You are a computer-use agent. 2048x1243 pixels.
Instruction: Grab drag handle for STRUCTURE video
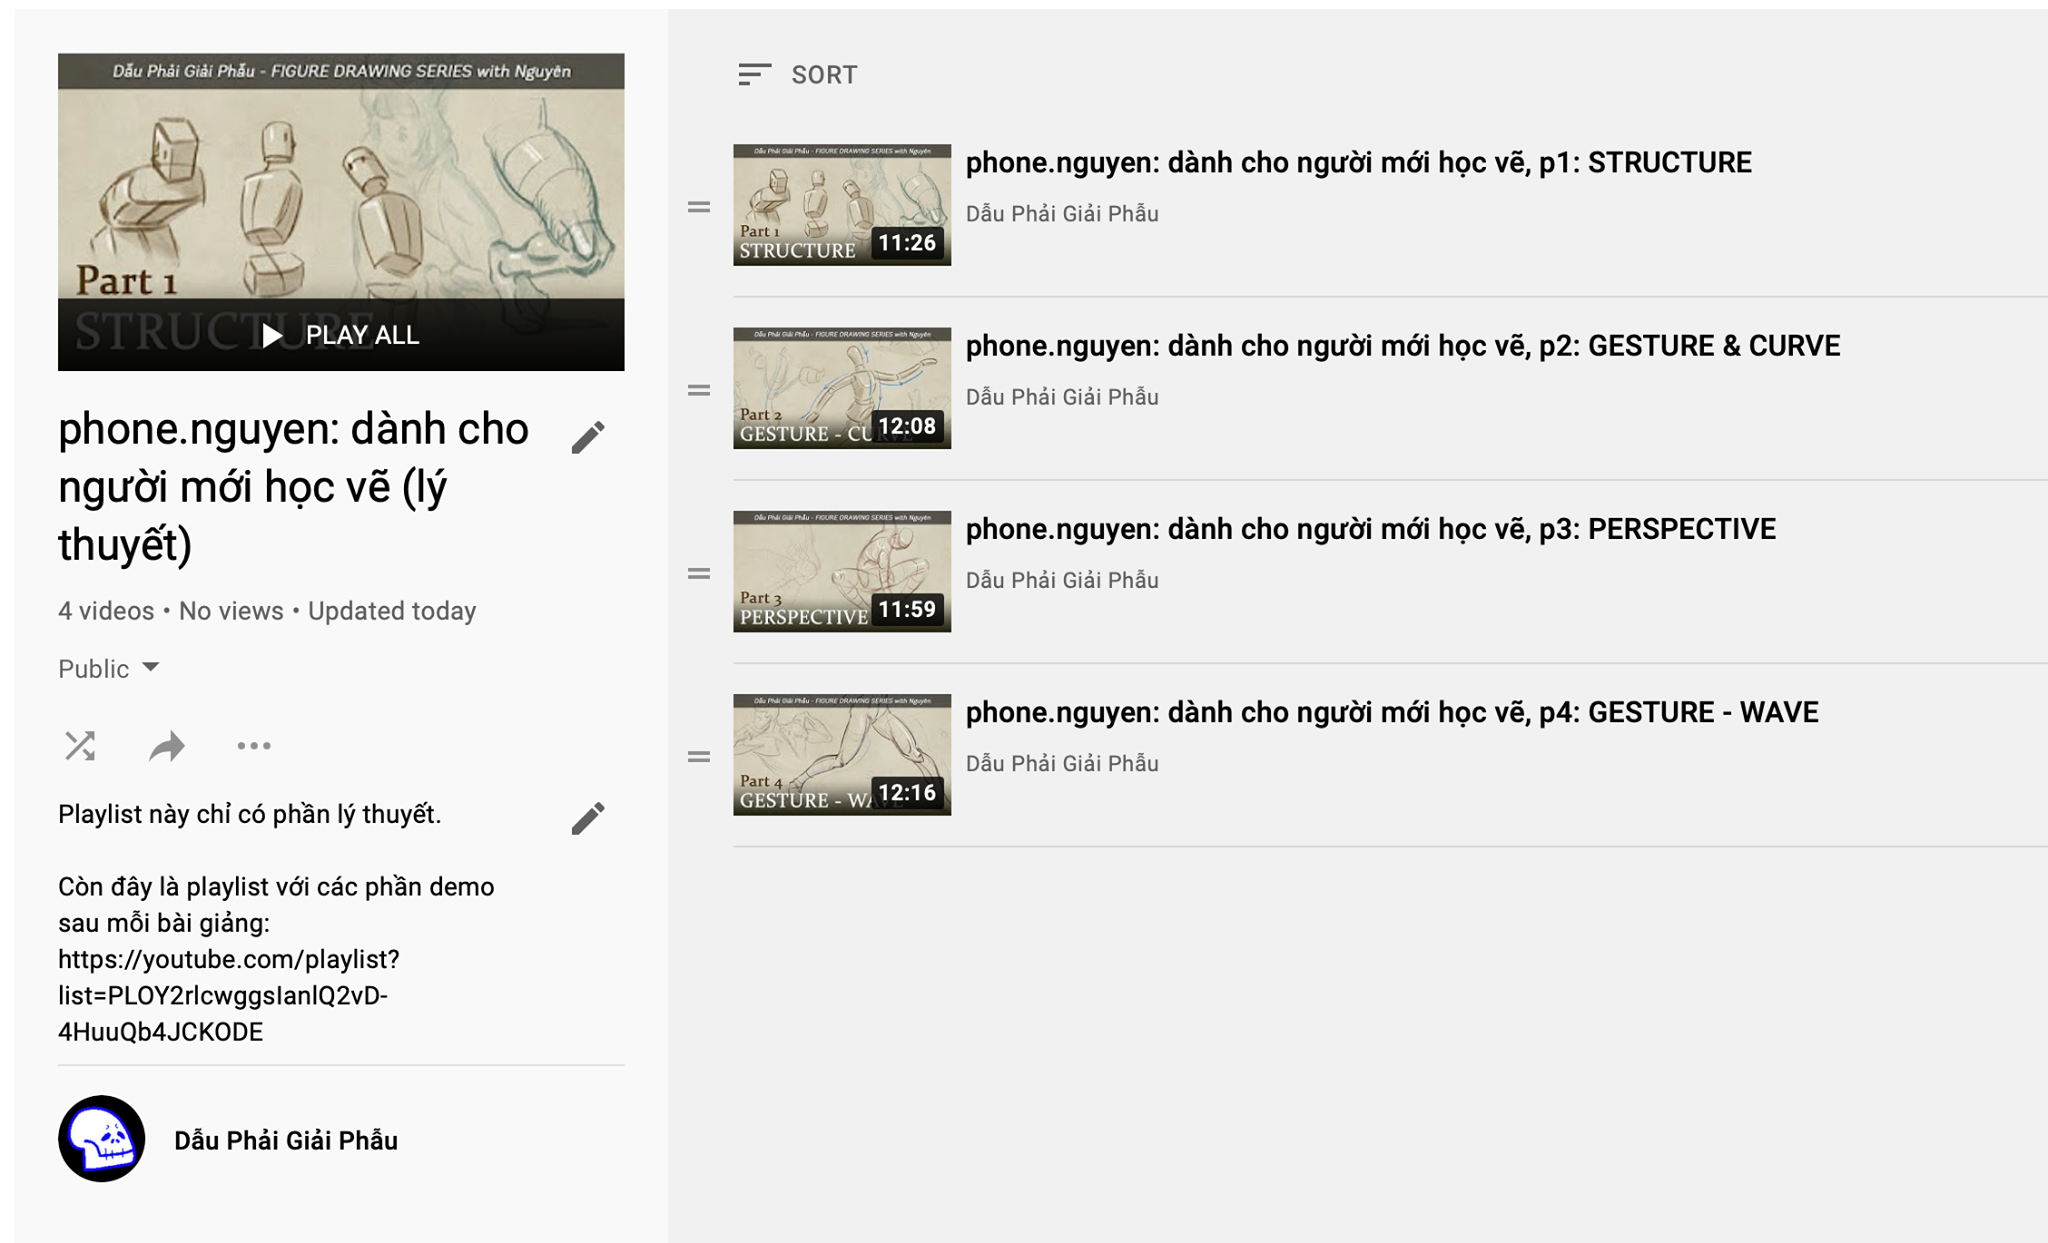coord(699,207)
